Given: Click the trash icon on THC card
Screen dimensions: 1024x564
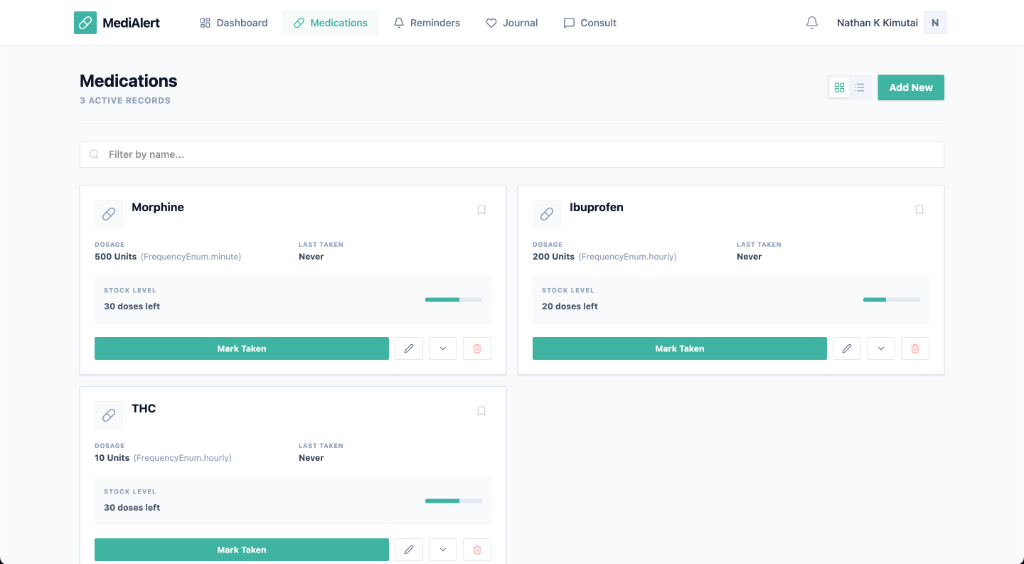Looking at the screenshot, I should (x=477, y=549).
